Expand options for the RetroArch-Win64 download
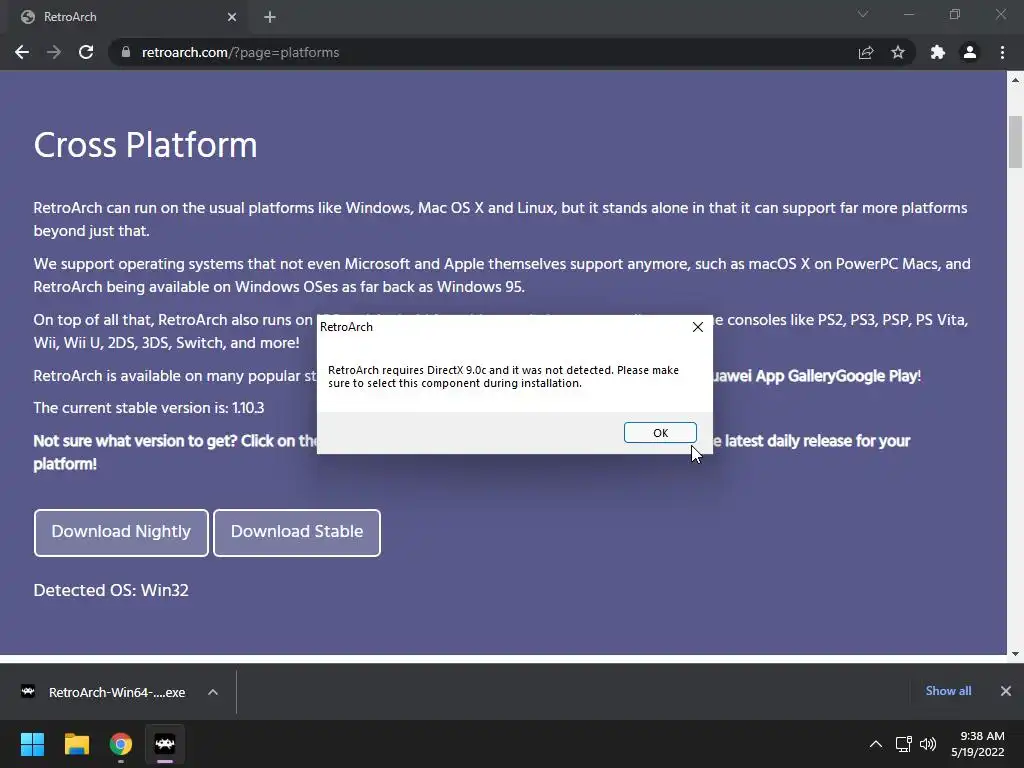The height and width of the screenshot is (768, 1024). point(213,692)
